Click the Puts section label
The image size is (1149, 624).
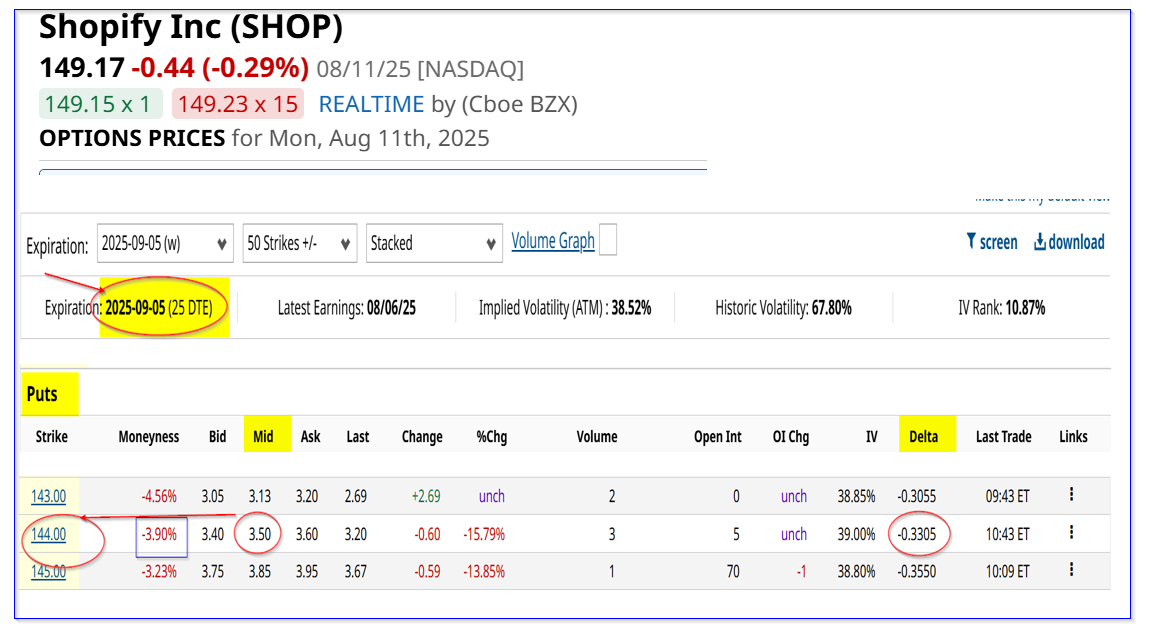tap(42, 394)
